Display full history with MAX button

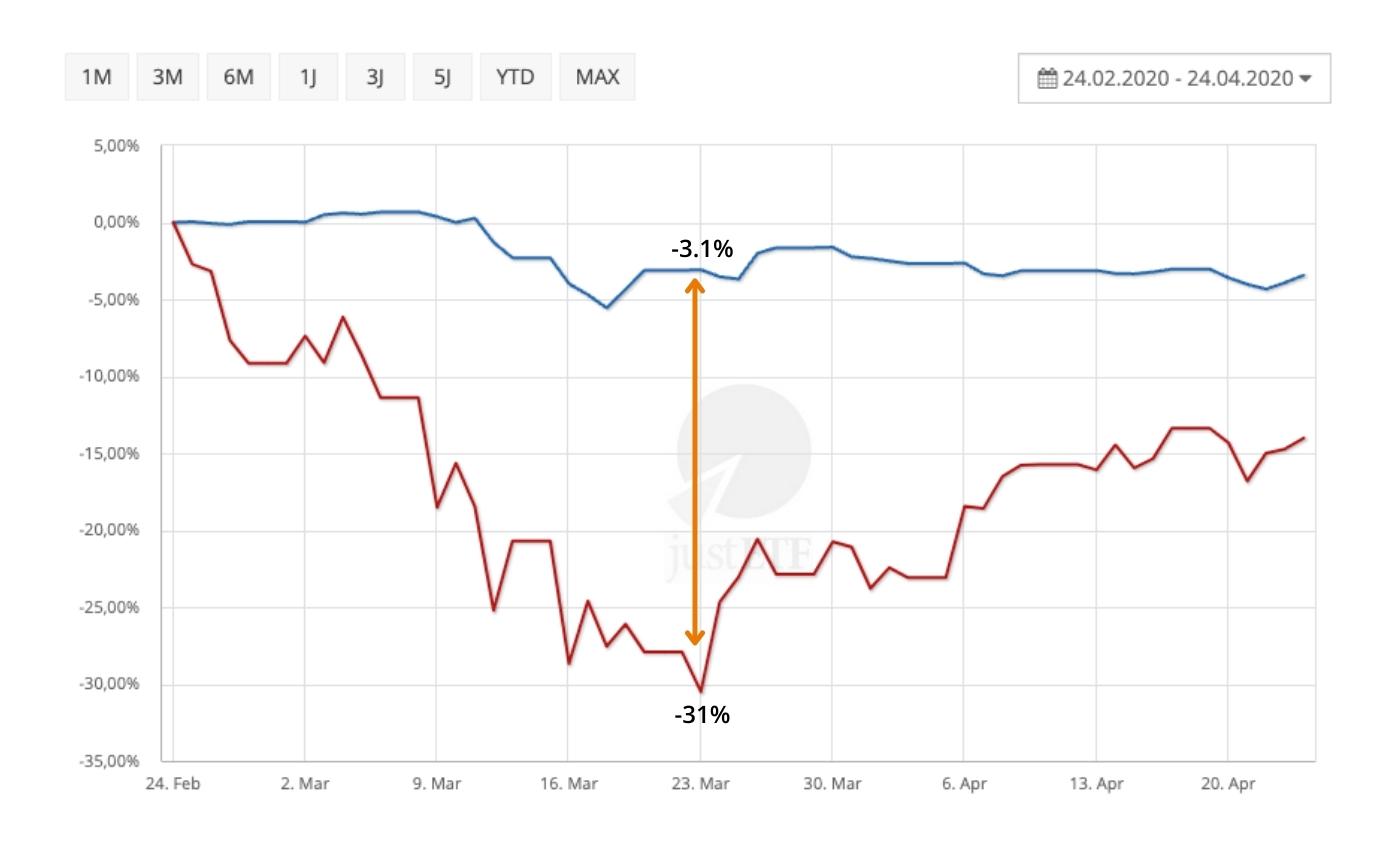coord(597,77)
